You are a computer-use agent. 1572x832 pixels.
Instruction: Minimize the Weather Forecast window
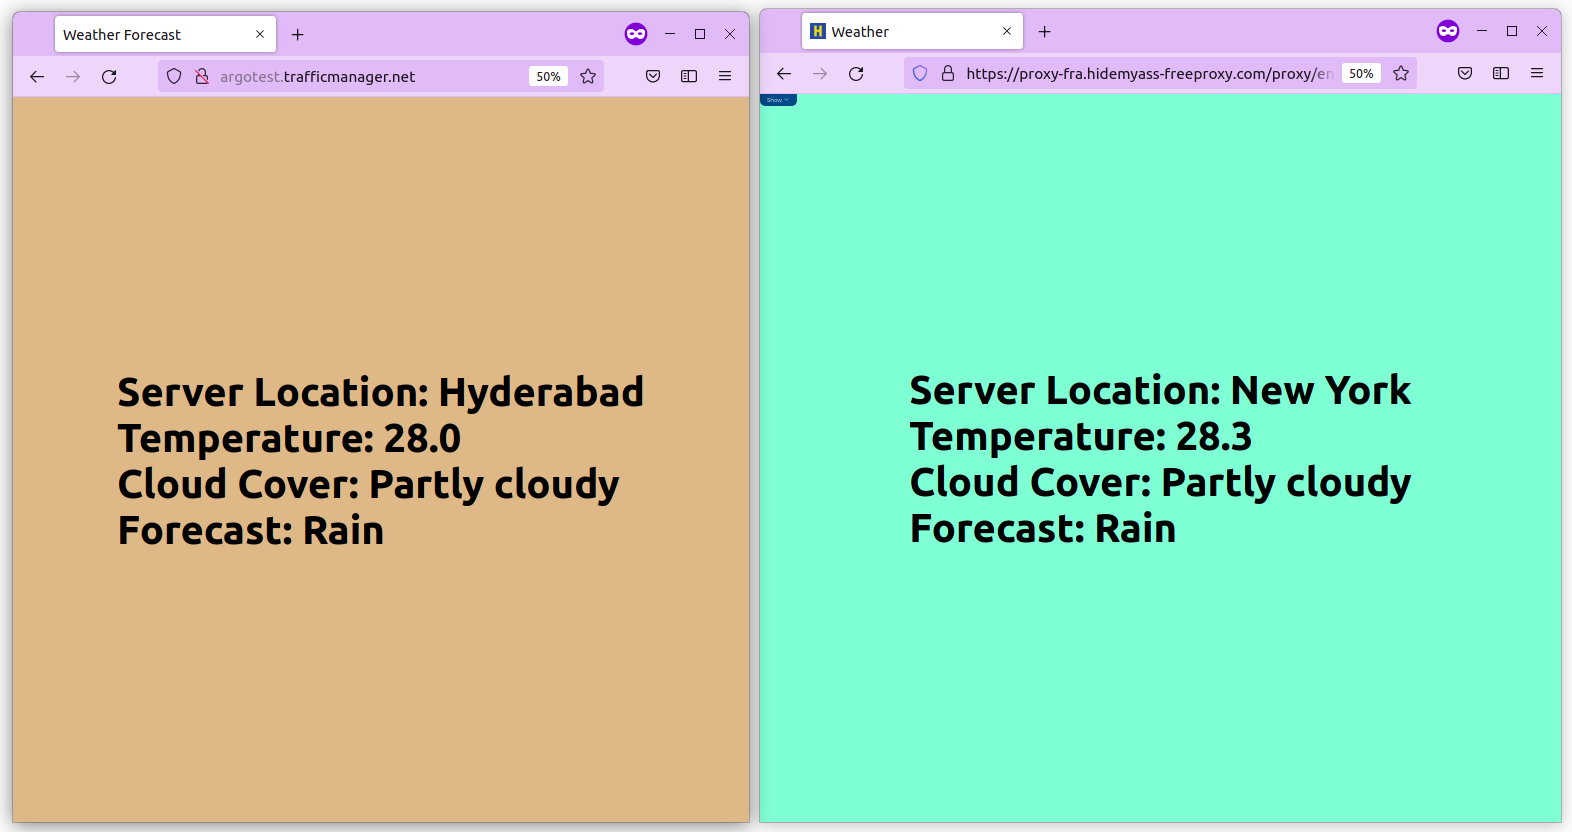coord(670,34)
